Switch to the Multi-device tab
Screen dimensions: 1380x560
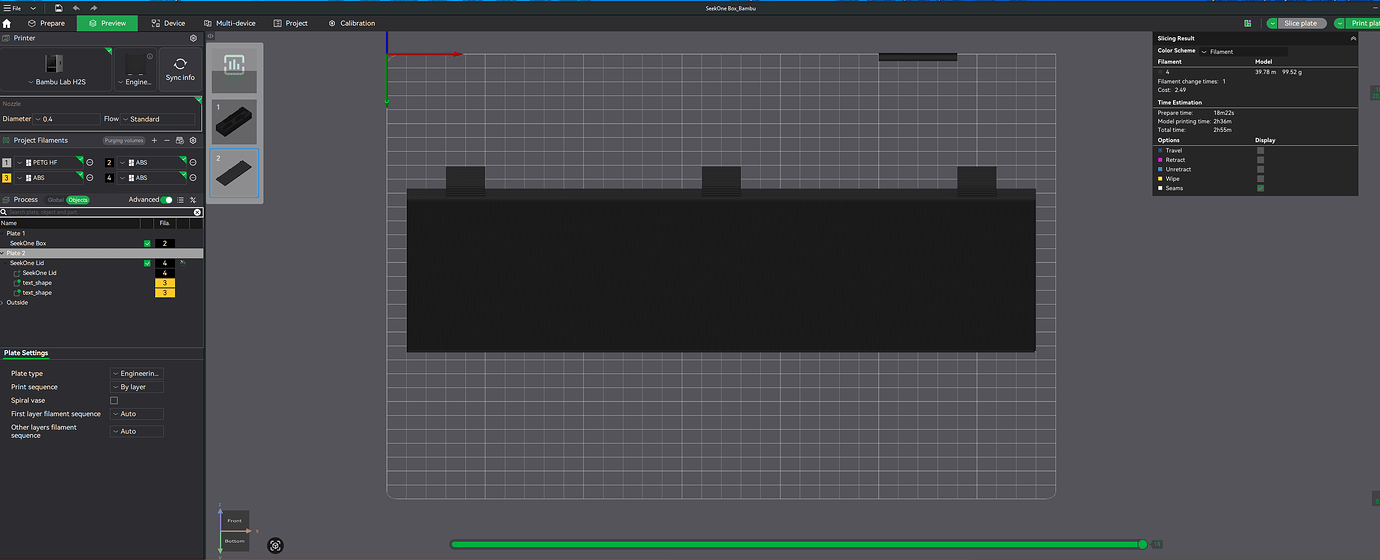click(x=229, y=23)
